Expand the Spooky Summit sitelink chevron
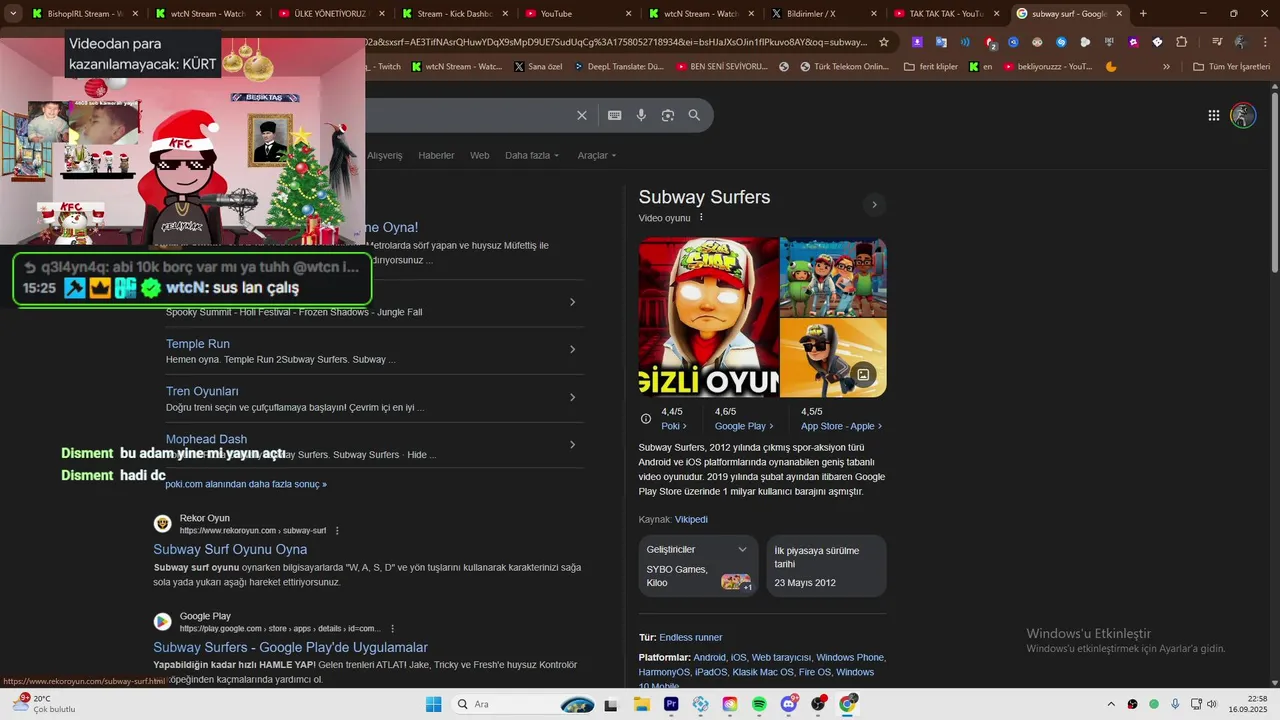1280x720 pixels. [x=573, y=302]
